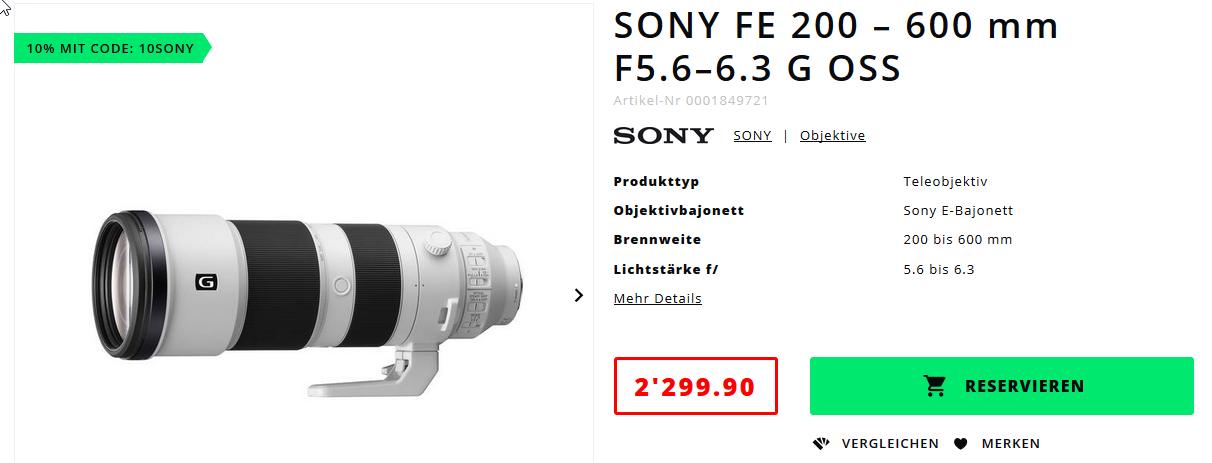Click the Sony E-Bajonett mount value
The image size is (1212, 463).
pyautogui.click(x=958, y=211)
